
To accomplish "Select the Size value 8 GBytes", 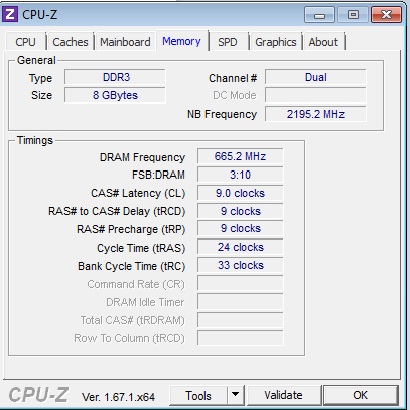I will click(x=115, y=95).
